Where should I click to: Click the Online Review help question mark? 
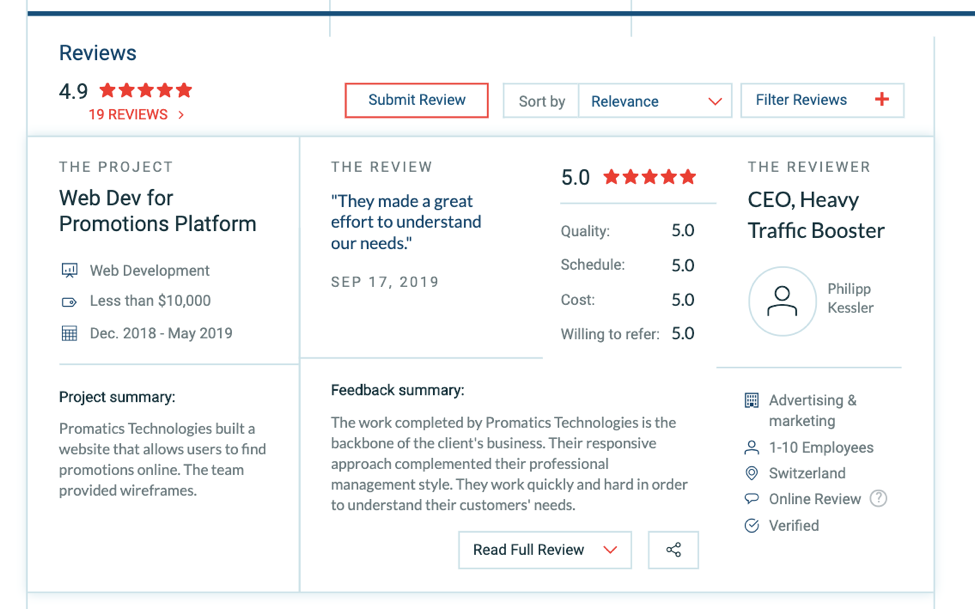coord(878,499)
